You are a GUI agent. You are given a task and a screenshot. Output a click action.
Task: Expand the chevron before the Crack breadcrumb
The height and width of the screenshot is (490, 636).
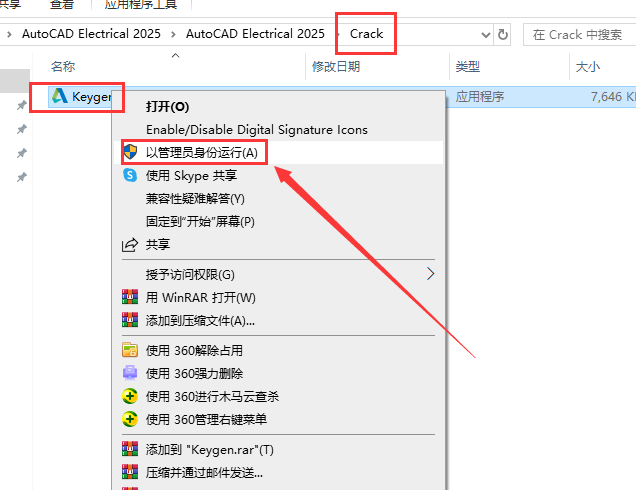[337, 34]
